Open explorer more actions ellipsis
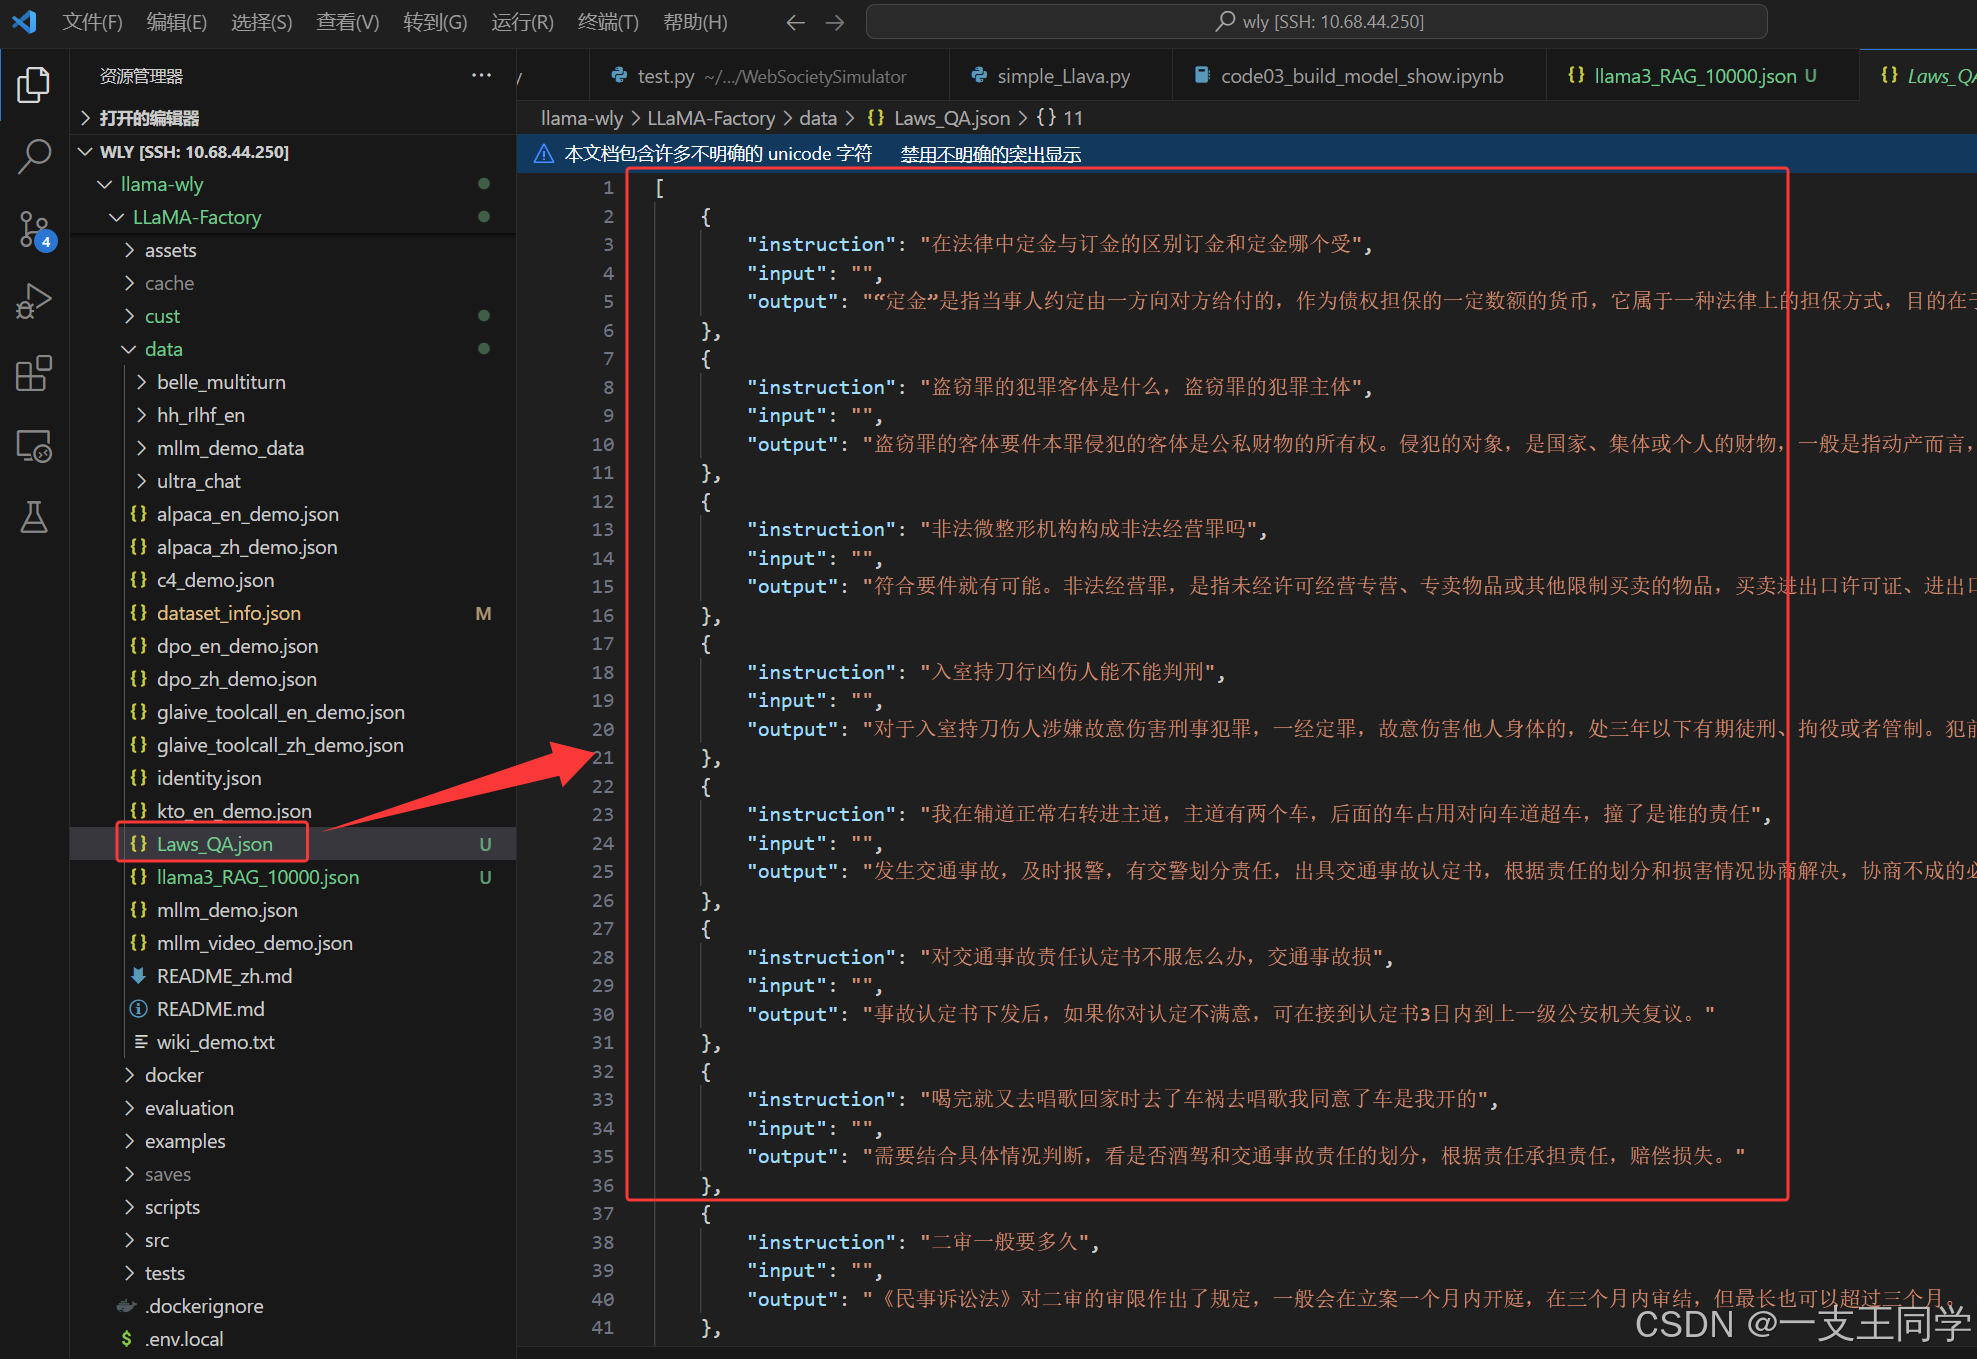1977x1359 pixels. pos(481,75)
